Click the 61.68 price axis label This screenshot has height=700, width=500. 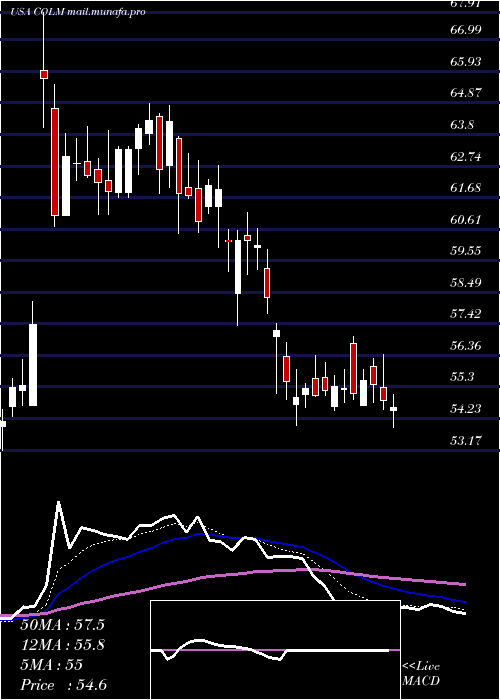pyautogui.click(x=466, y=188)
